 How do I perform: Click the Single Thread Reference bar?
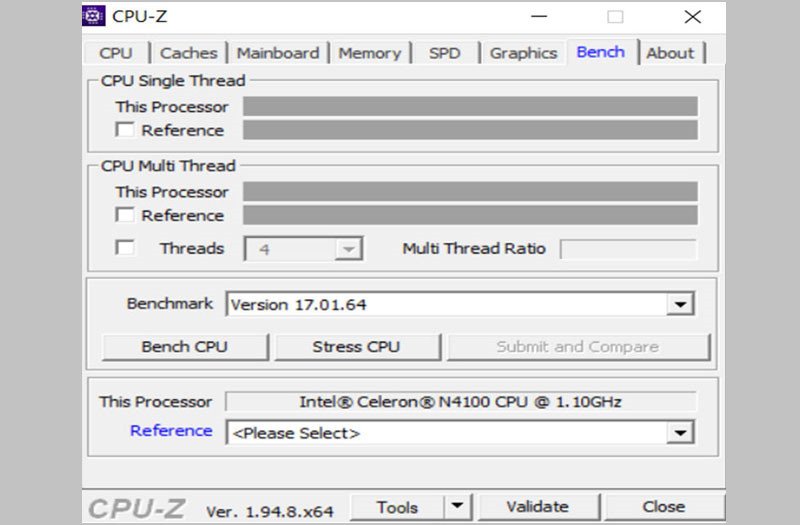pyautogui.click(x=470, y=130)
